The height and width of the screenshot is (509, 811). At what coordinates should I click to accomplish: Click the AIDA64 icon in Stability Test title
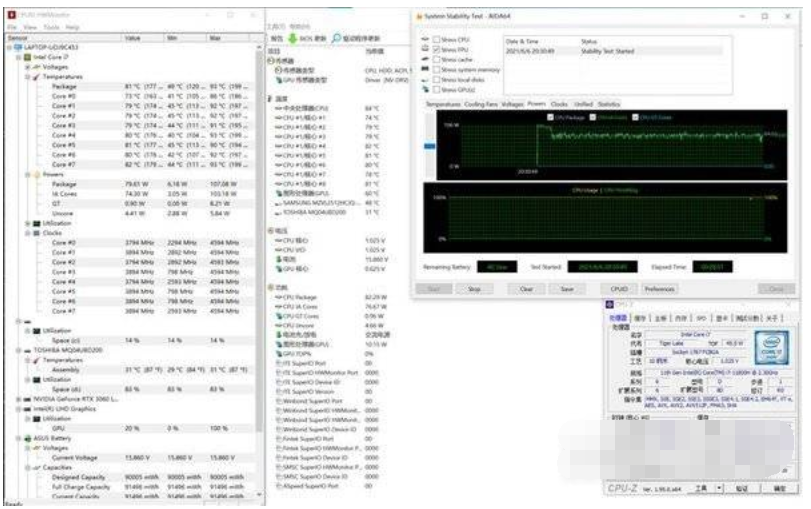click(419, 17)
